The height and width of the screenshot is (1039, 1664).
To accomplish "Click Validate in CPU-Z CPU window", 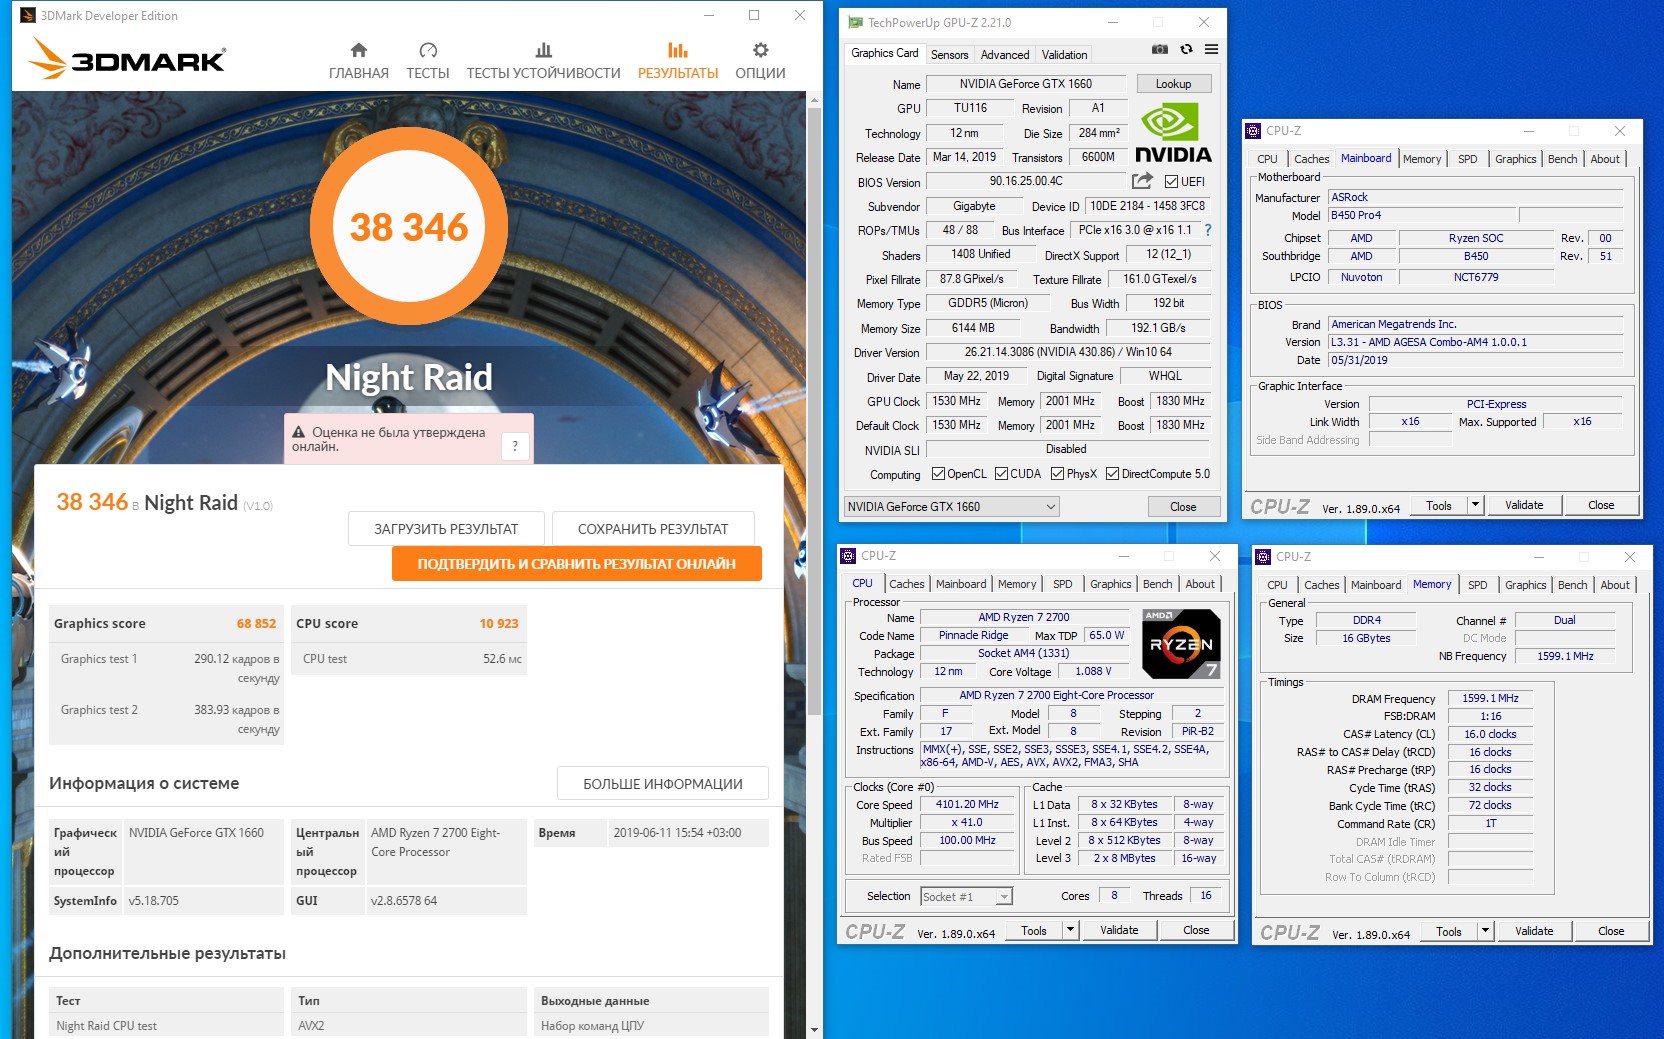I will pos(1119,930).
